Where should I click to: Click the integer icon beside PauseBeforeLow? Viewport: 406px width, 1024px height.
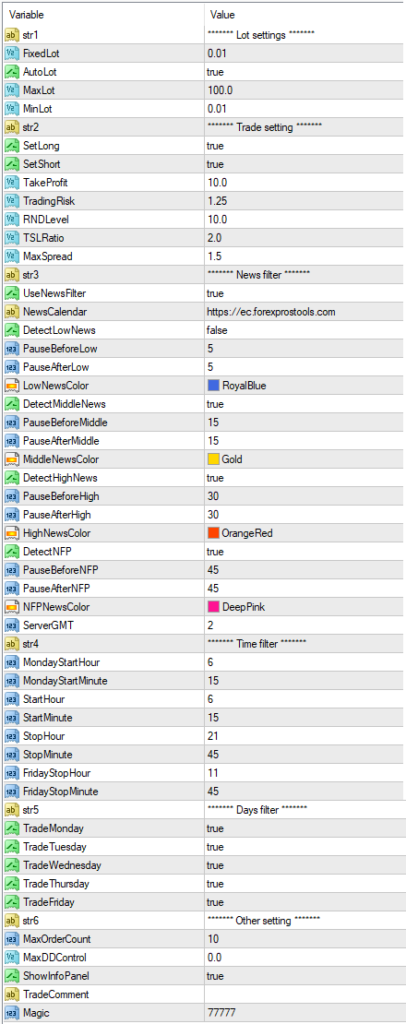coord(11,349)
